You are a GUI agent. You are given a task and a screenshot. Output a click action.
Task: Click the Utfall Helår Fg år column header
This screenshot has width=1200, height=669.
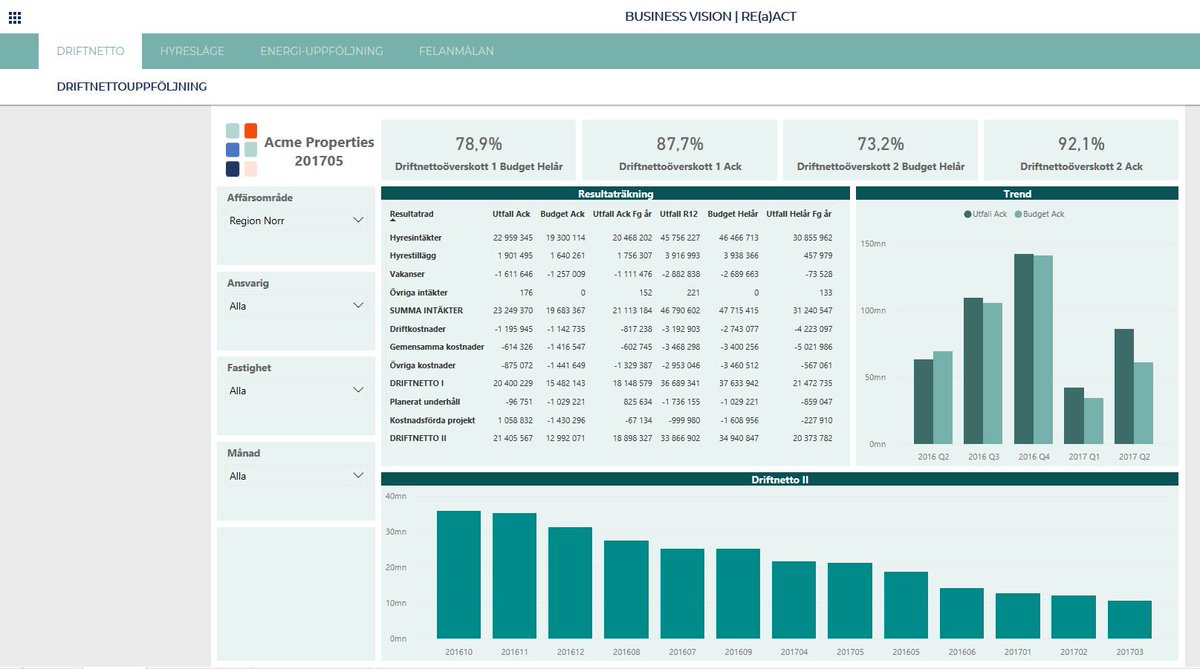click(x=799, y=214)
